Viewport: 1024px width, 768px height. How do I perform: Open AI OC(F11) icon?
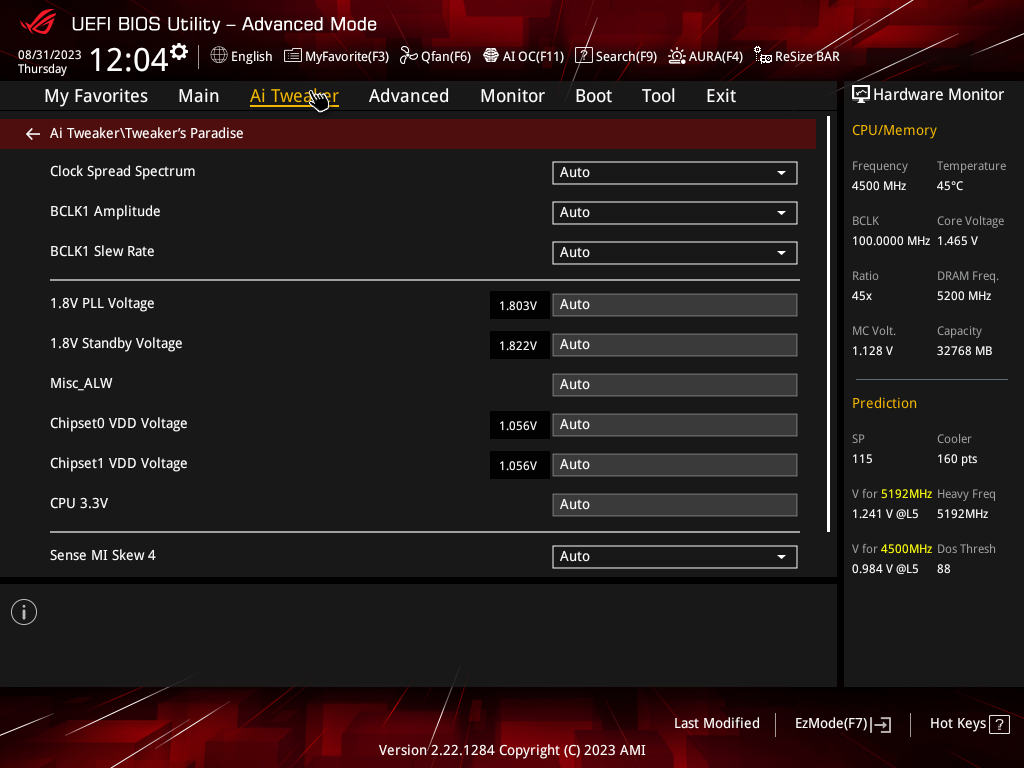(x=490, y=56)
